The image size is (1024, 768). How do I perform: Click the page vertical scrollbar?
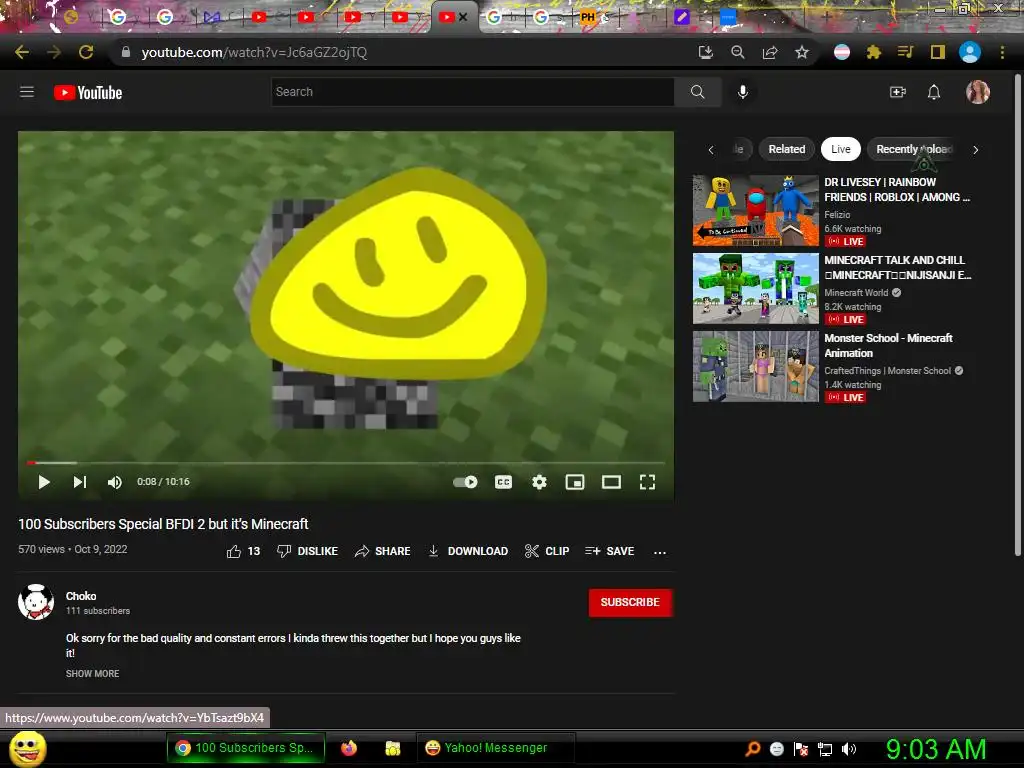pos(1017,313)
